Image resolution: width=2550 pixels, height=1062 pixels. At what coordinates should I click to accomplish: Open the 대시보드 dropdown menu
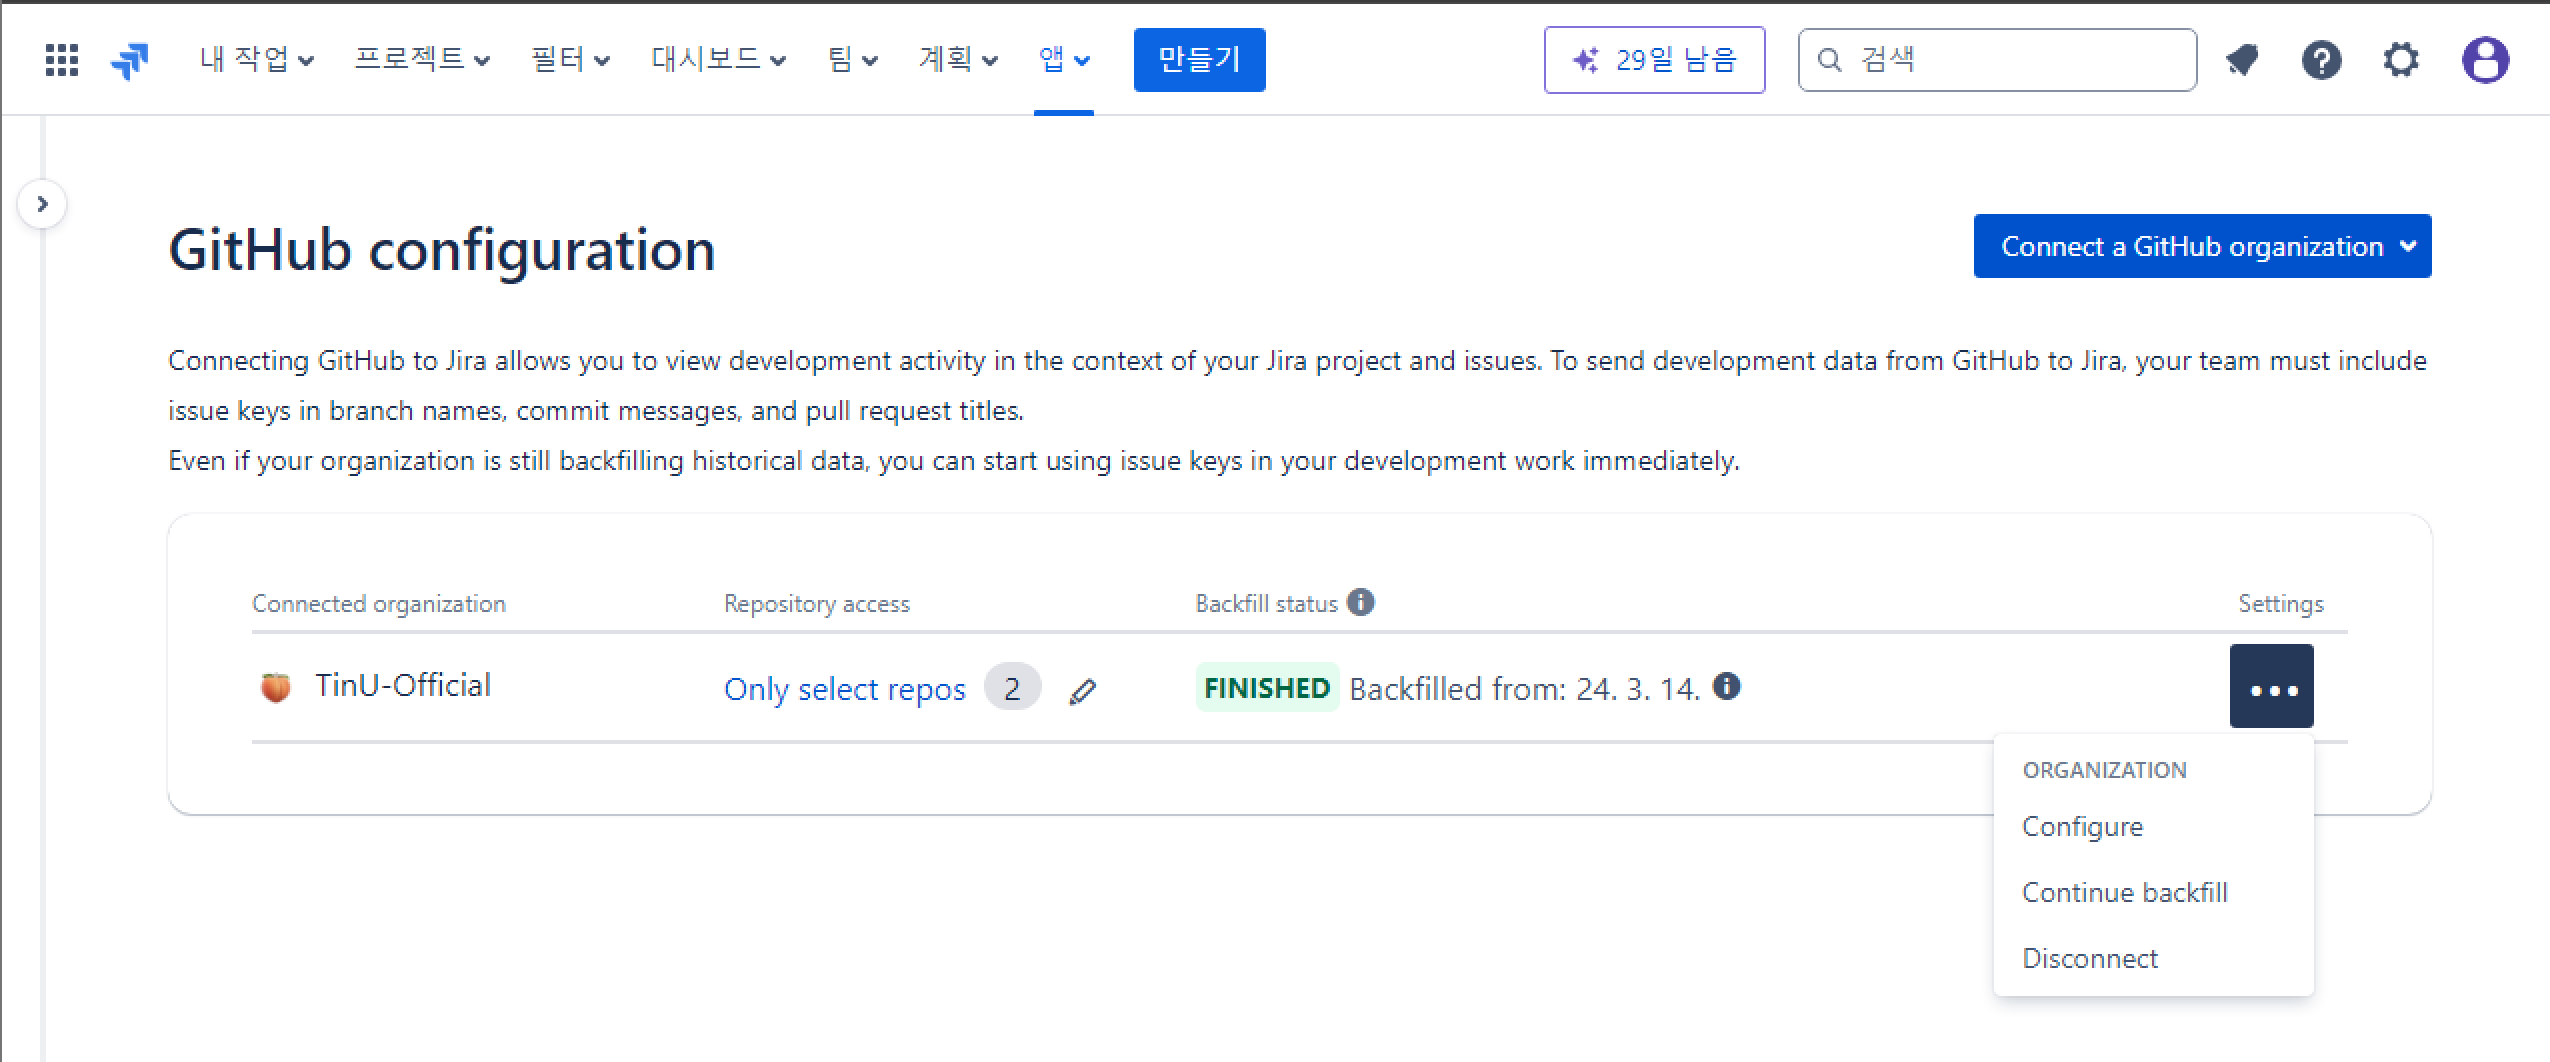click(718, 60)
